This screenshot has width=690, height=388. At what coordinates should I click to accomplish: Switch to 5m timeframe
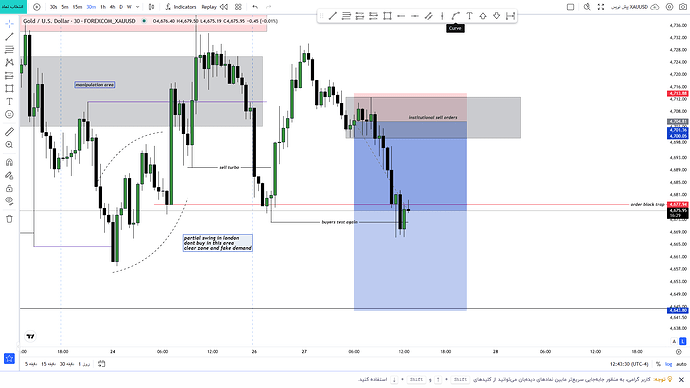click(x=65, y=7)
